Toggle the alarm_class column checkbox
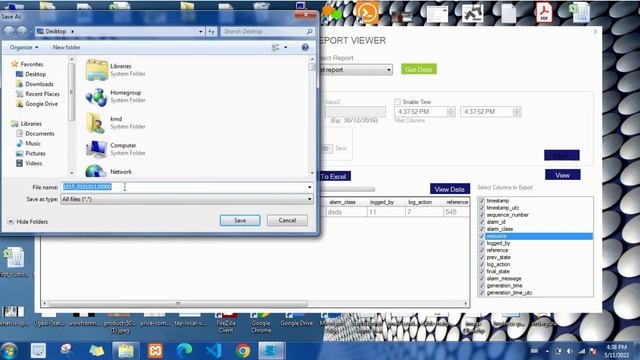Screen dimensions: 640x360 click(482, 229)
